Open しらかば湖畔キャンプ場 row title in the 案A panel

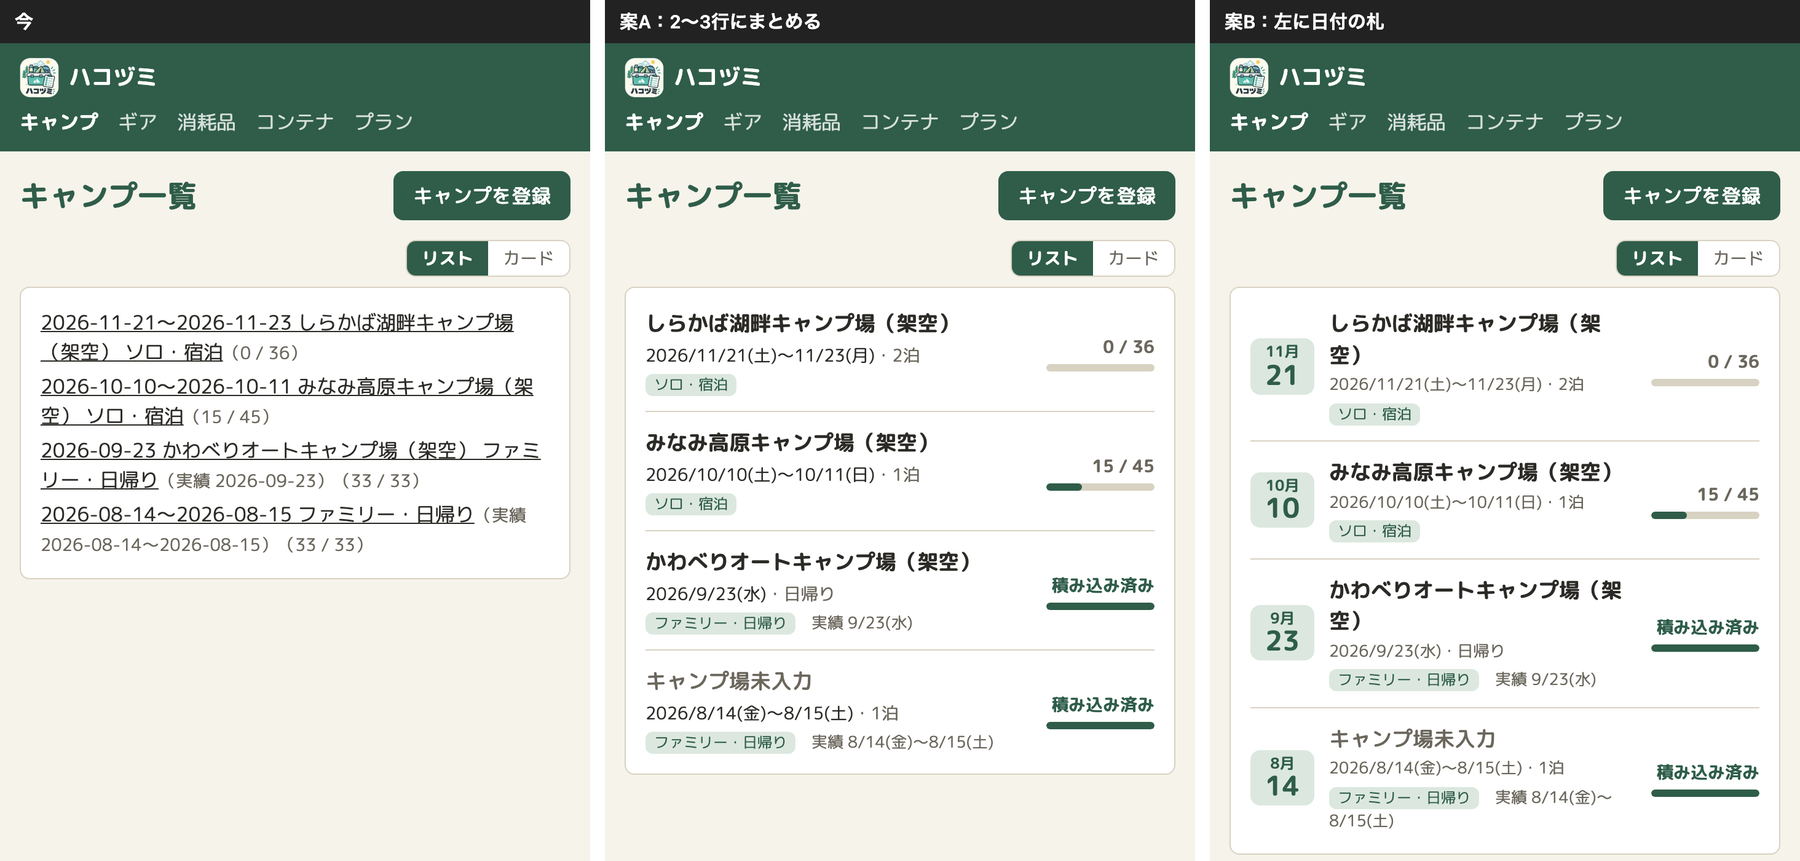click(x=798, y=323)
